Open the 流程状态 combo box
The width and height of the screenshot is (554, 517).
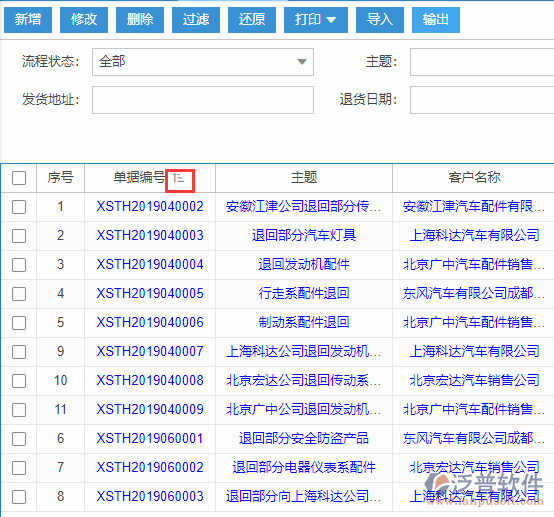pyautogui.click(x=203, y=62)
